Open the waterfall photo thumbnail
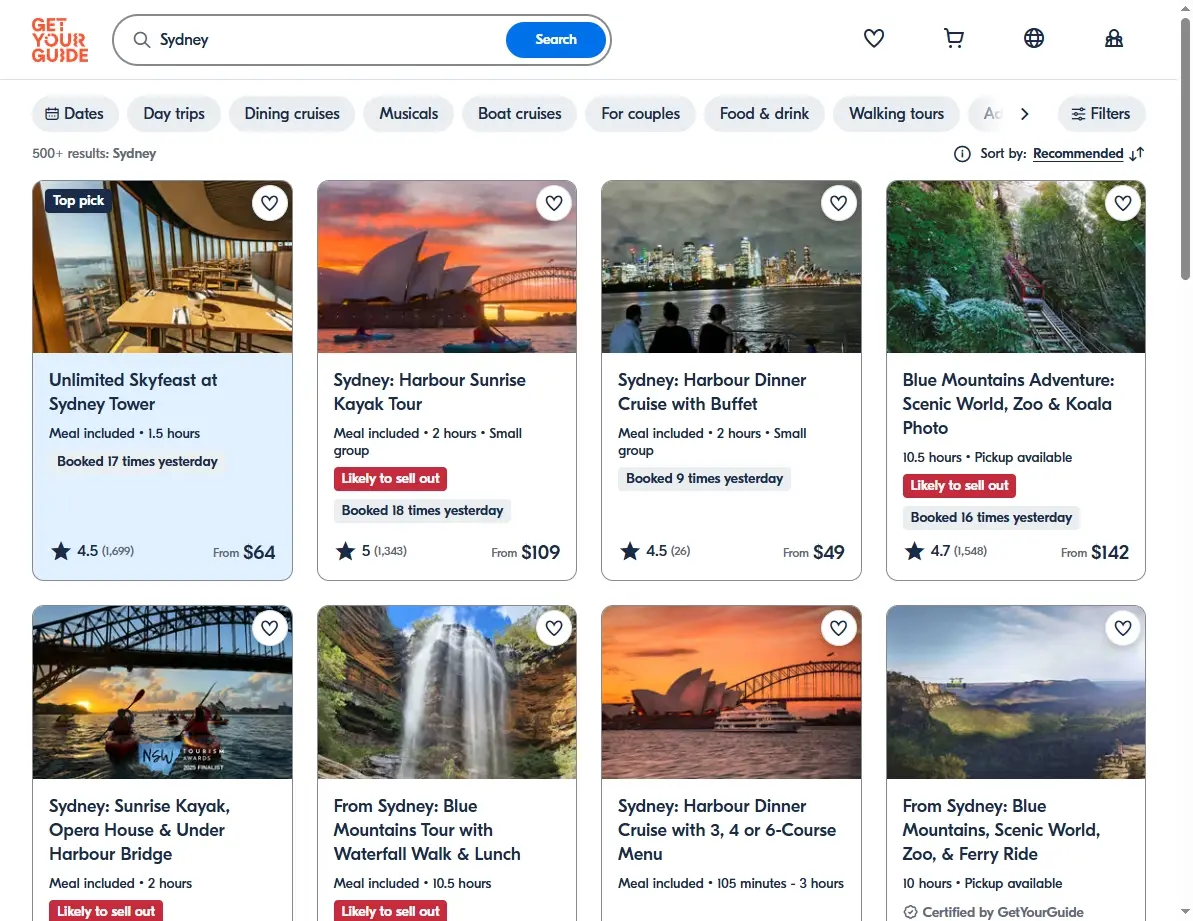This screenshot has height=921, width=1193. coord(447,692)
